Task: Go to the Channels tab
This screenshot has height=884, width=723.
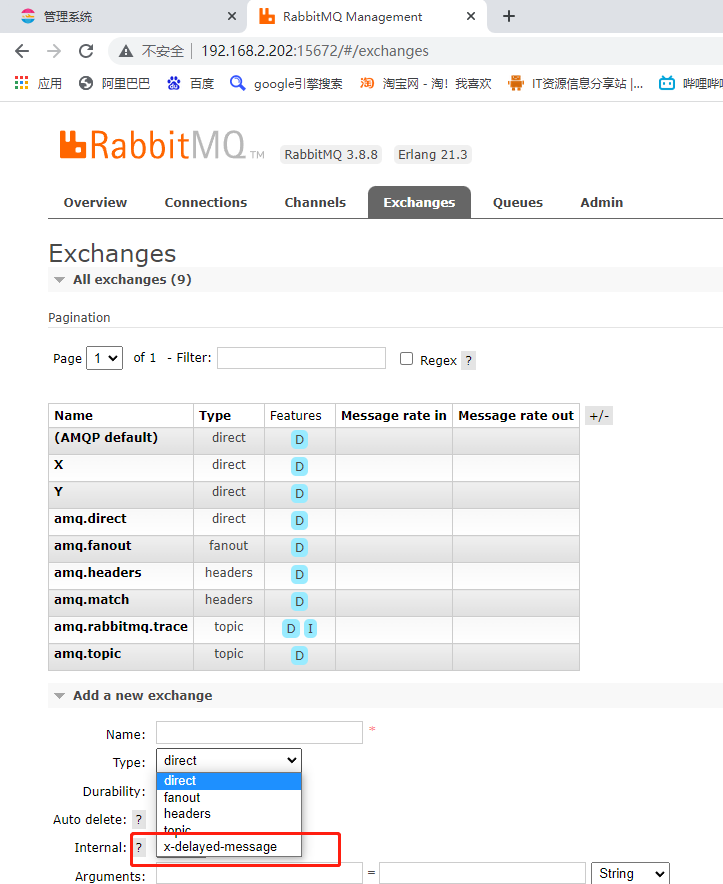Action: click(x=315, y=202)
